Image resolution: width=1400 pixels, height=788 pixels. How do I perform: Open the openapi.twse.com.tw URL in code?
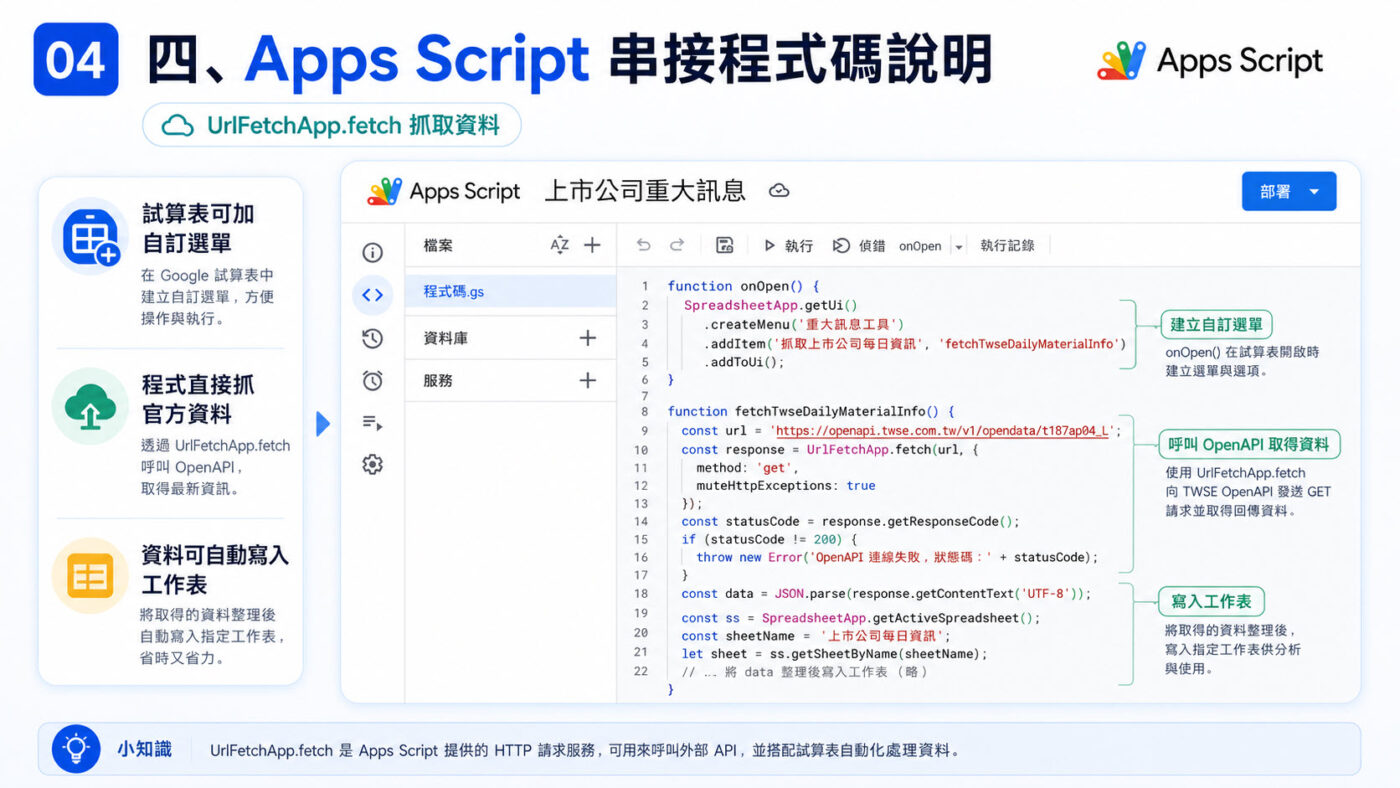pos(942,431)
